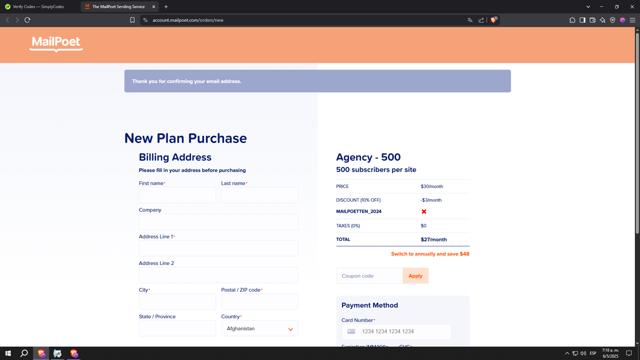Click the MailPoet logo in header
Viewport: 640px width, 360px height.
click(x=56, y=43)
